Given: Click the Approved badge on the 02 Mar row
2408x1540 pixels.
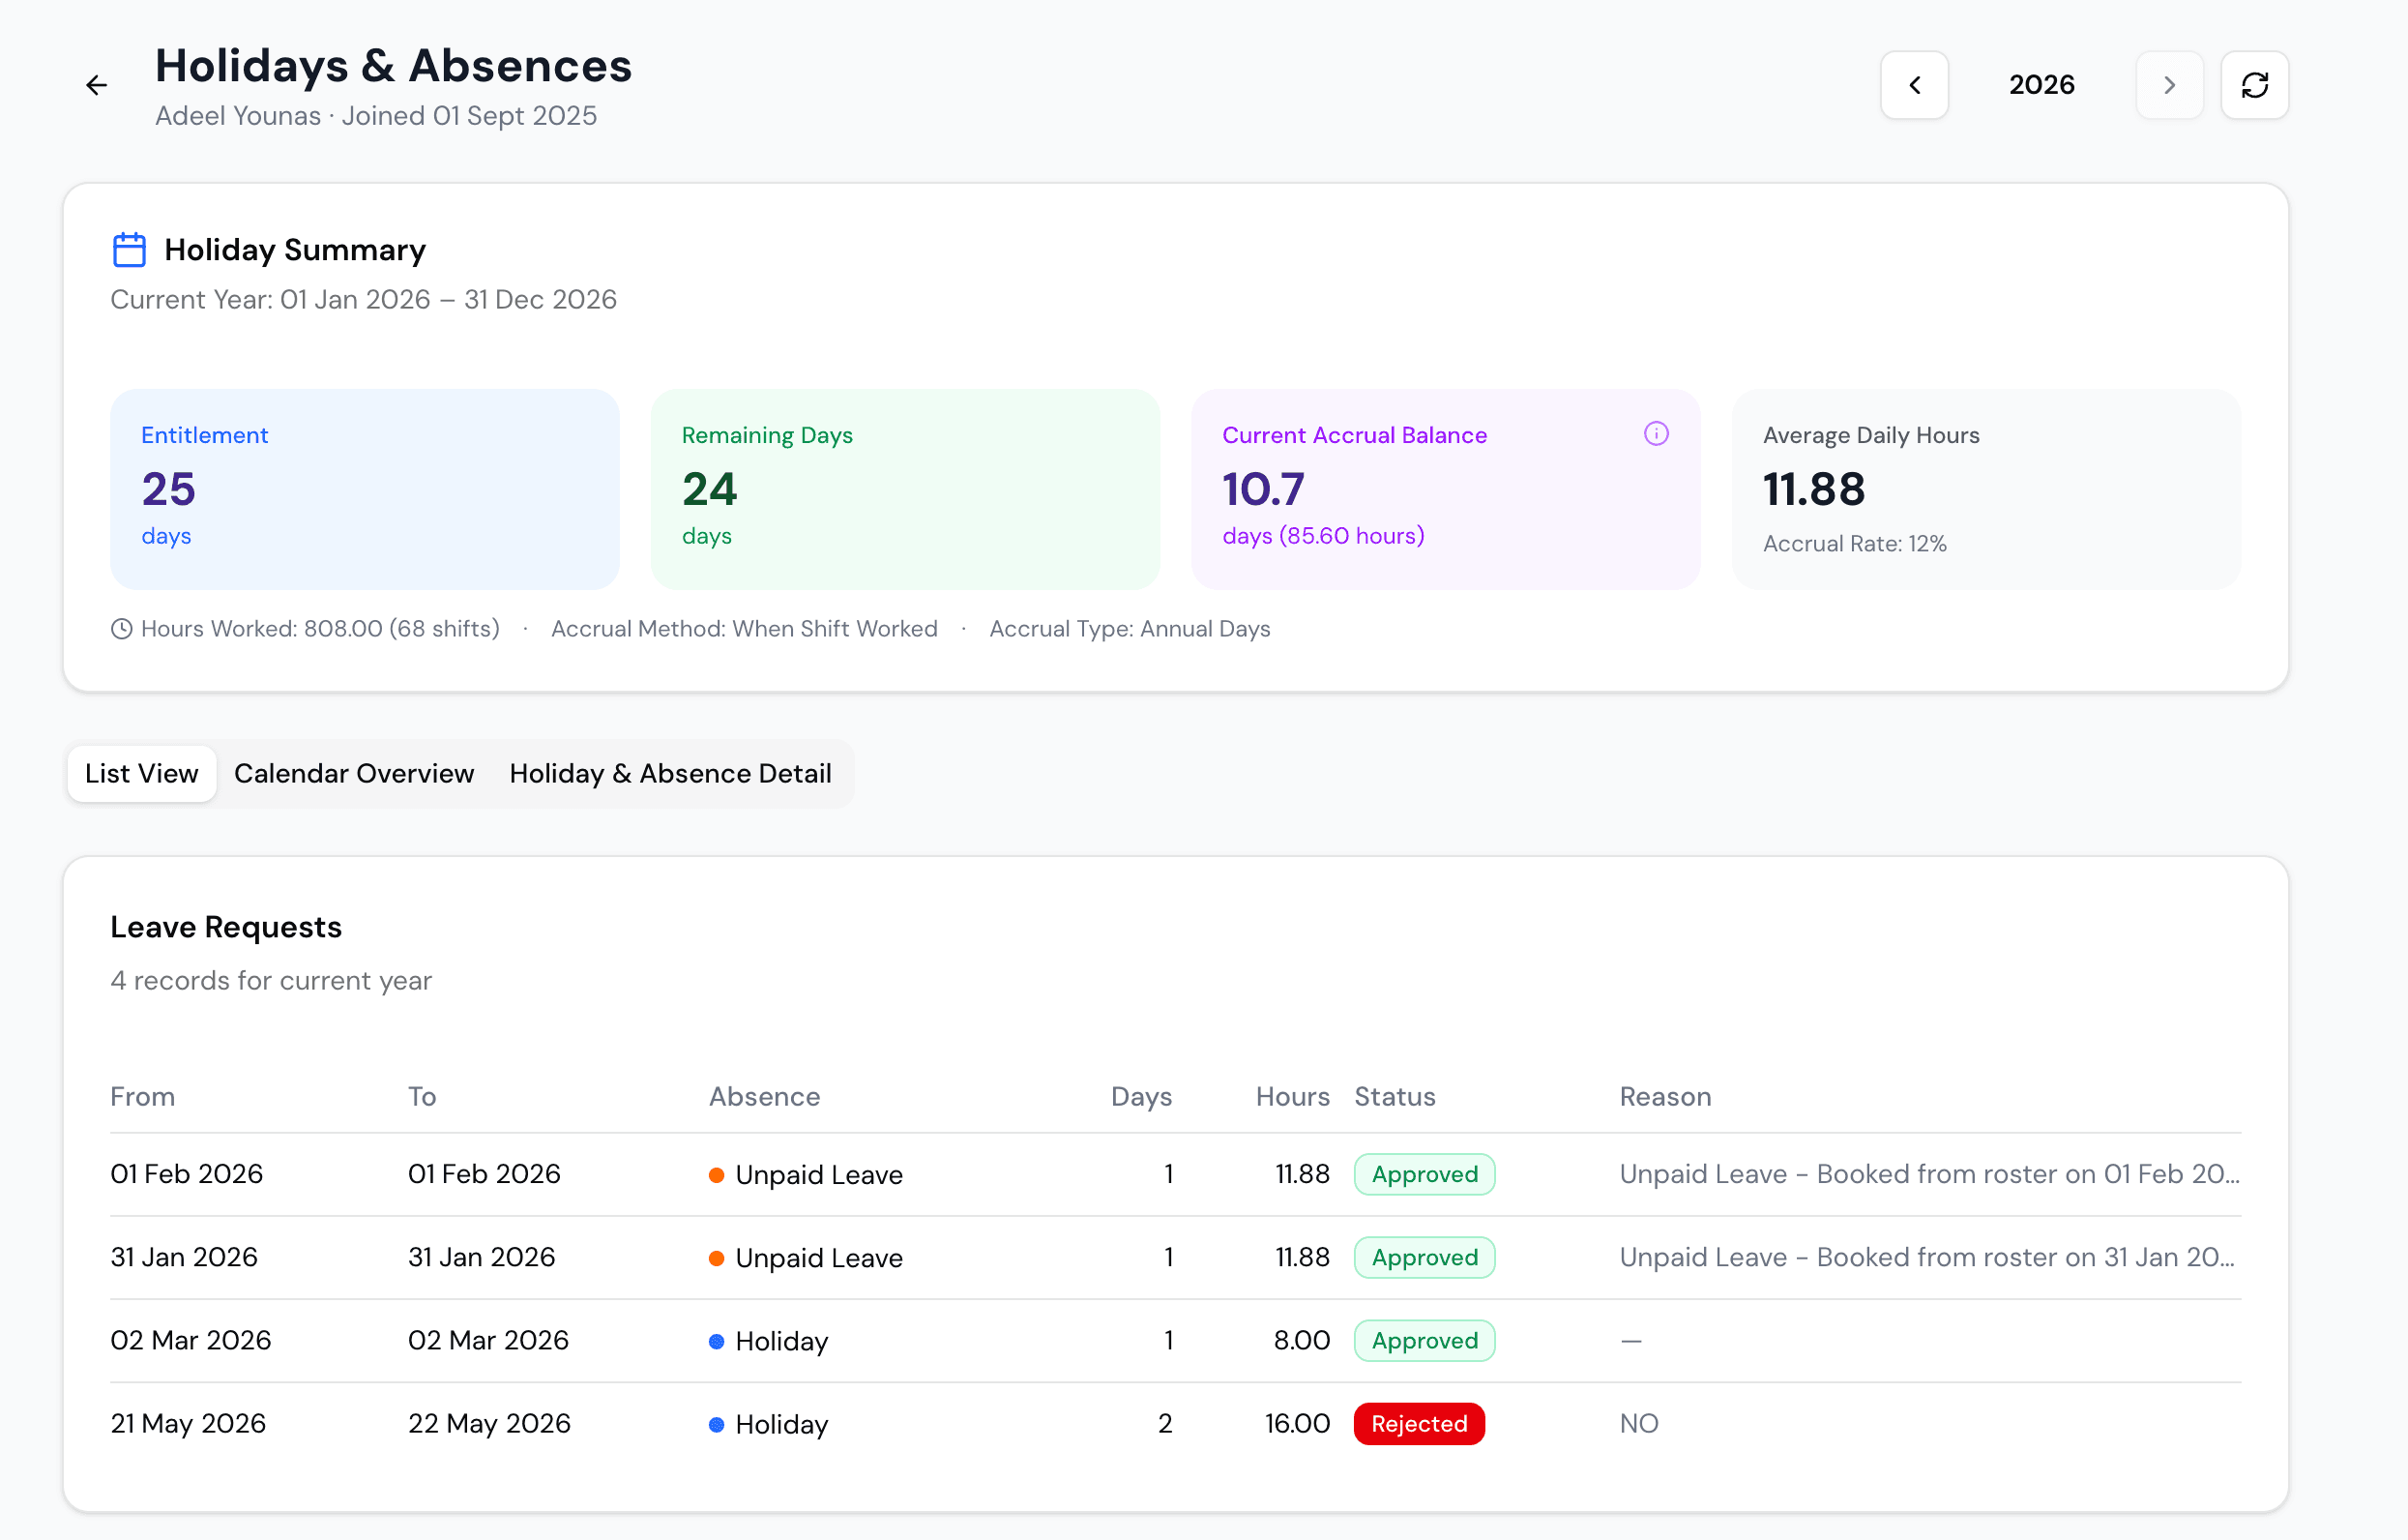Looking at the screenshot, I should pos(1424,1340).
